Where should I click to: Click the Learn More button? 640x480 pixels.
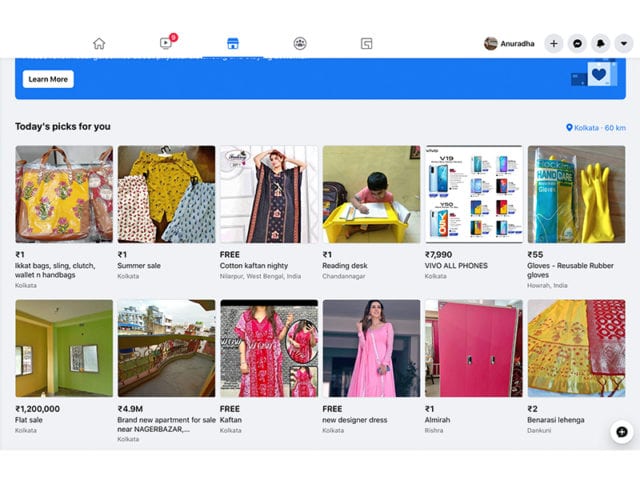(48, 79)
